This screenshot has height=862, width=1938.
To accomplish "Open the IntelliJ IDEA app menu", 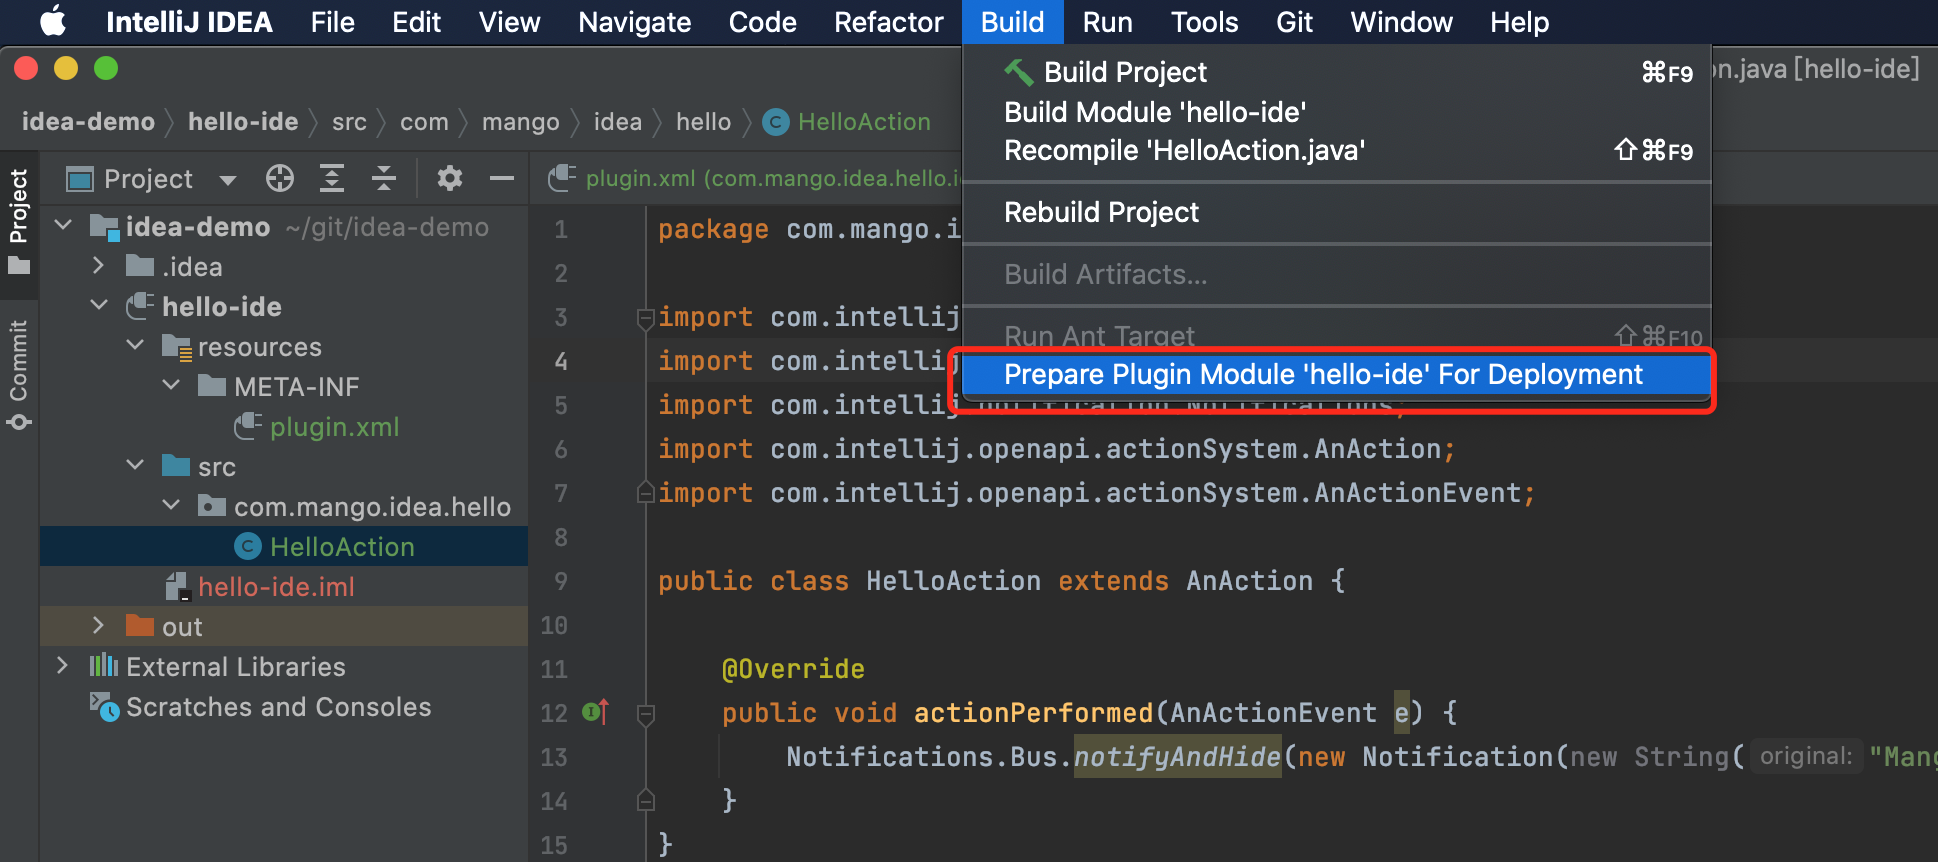I will [189, 22].
